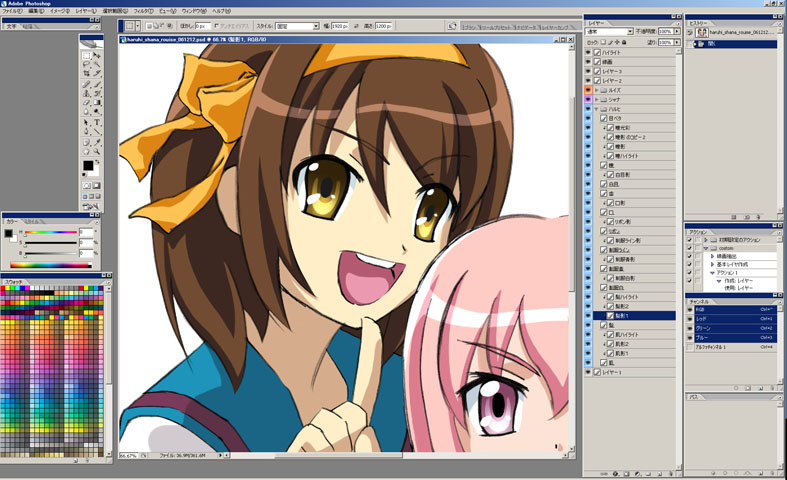Swap width and height arrows button
The height and width of the screenshot is (480, 787).
(356, 26)
